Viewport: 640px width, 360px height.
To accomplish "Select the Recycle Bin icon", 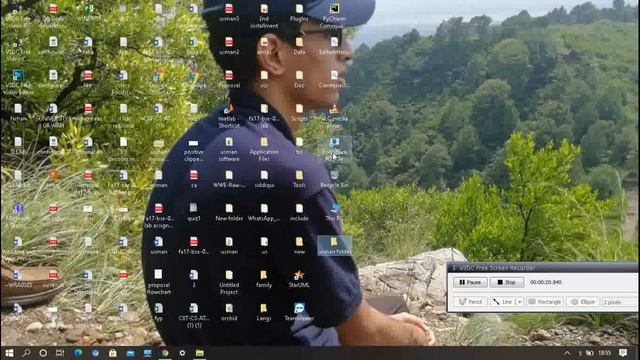I will pos(334,180).
